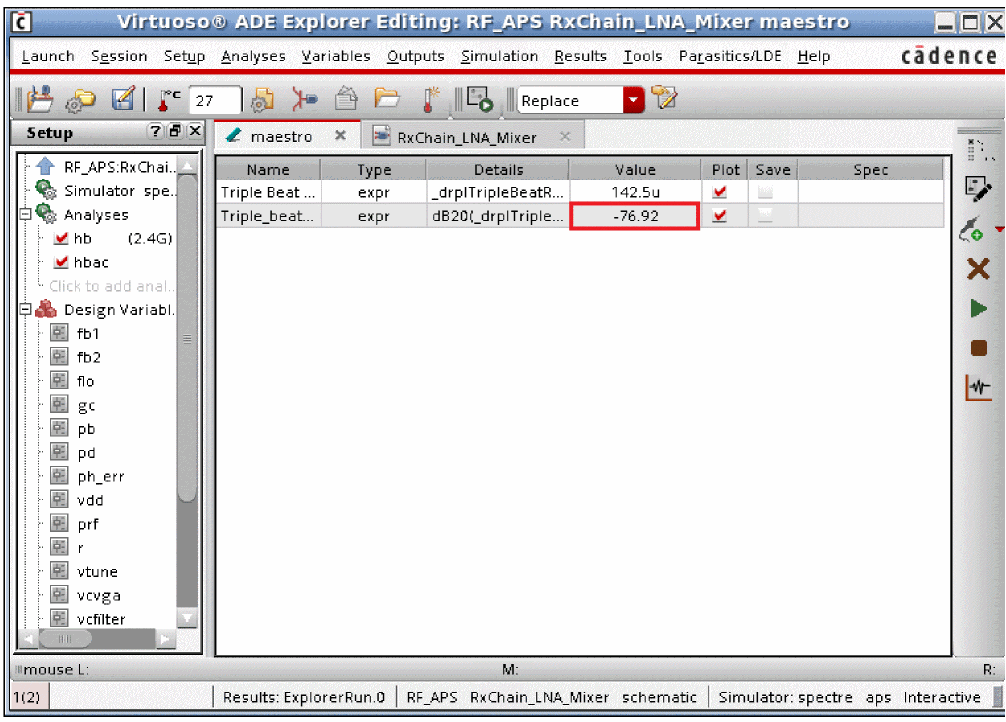
Task: Enable Save checkbox for Triple_beat dB20 row
Action: coord(765,215)
